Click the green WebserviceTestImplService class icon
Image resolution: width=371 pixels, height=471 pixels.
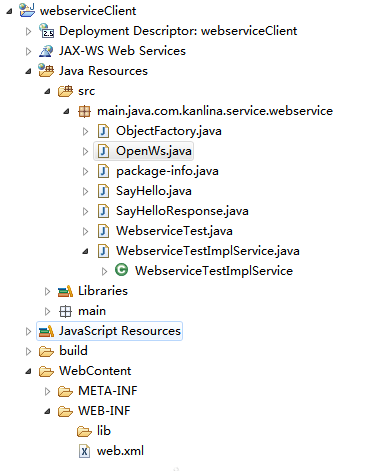tap(122, 270)
